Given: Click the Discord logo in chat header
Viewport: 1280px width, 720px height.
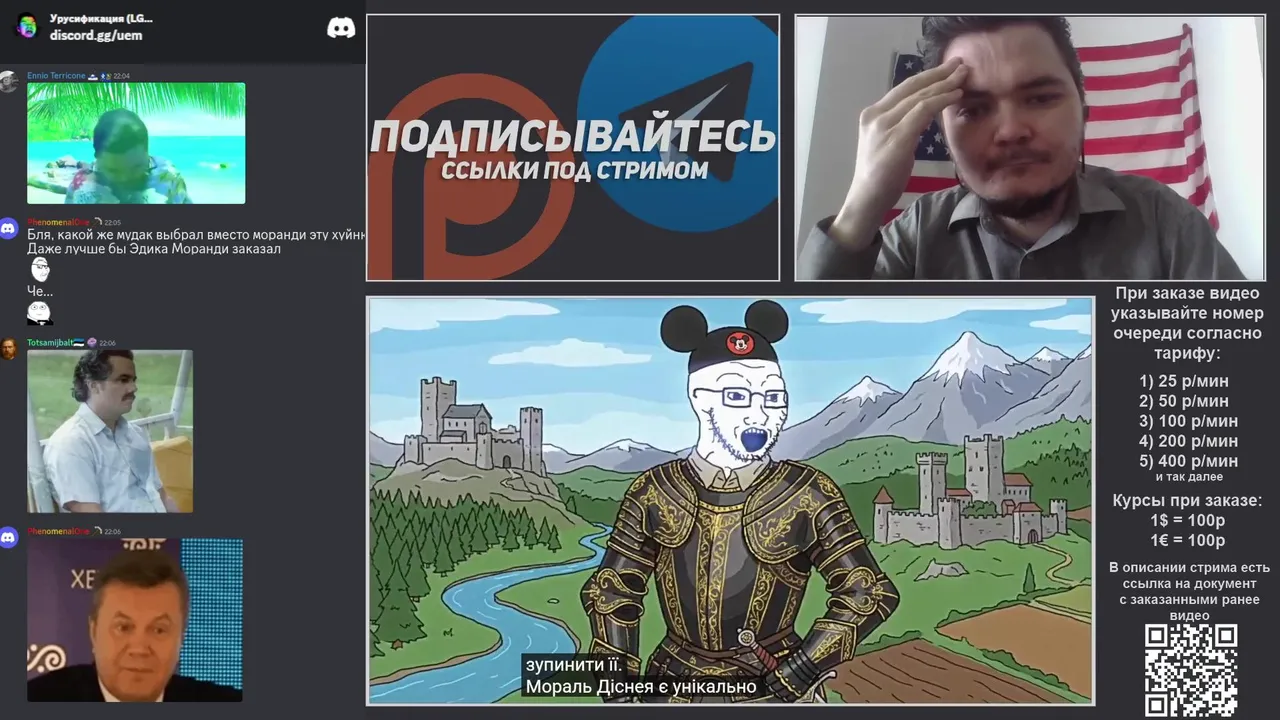Looking at the screenshot, I should tap(341, 28).
